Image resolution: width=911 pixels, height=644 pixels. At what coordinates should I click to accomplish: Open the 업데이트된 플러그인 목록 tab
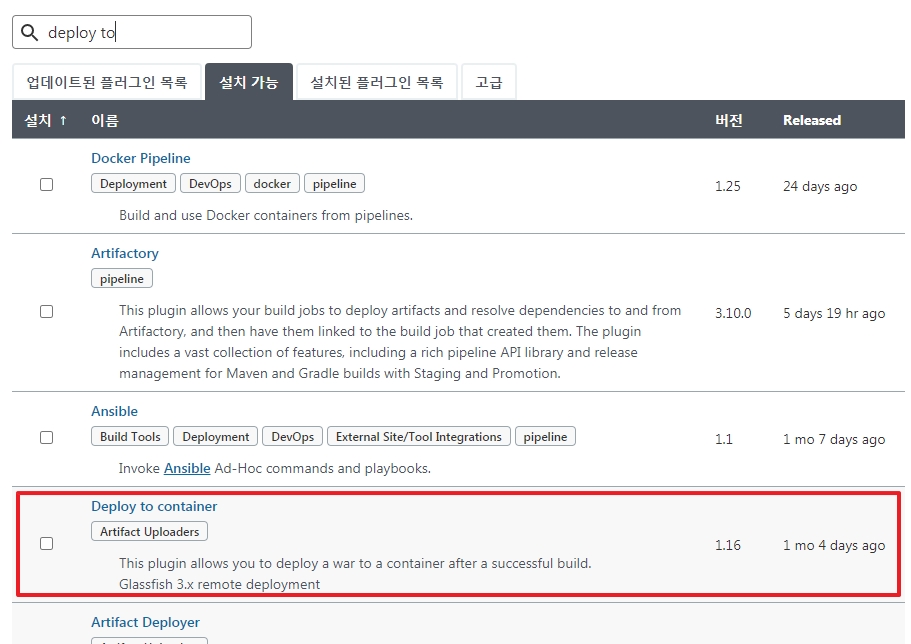pos(107,82)
